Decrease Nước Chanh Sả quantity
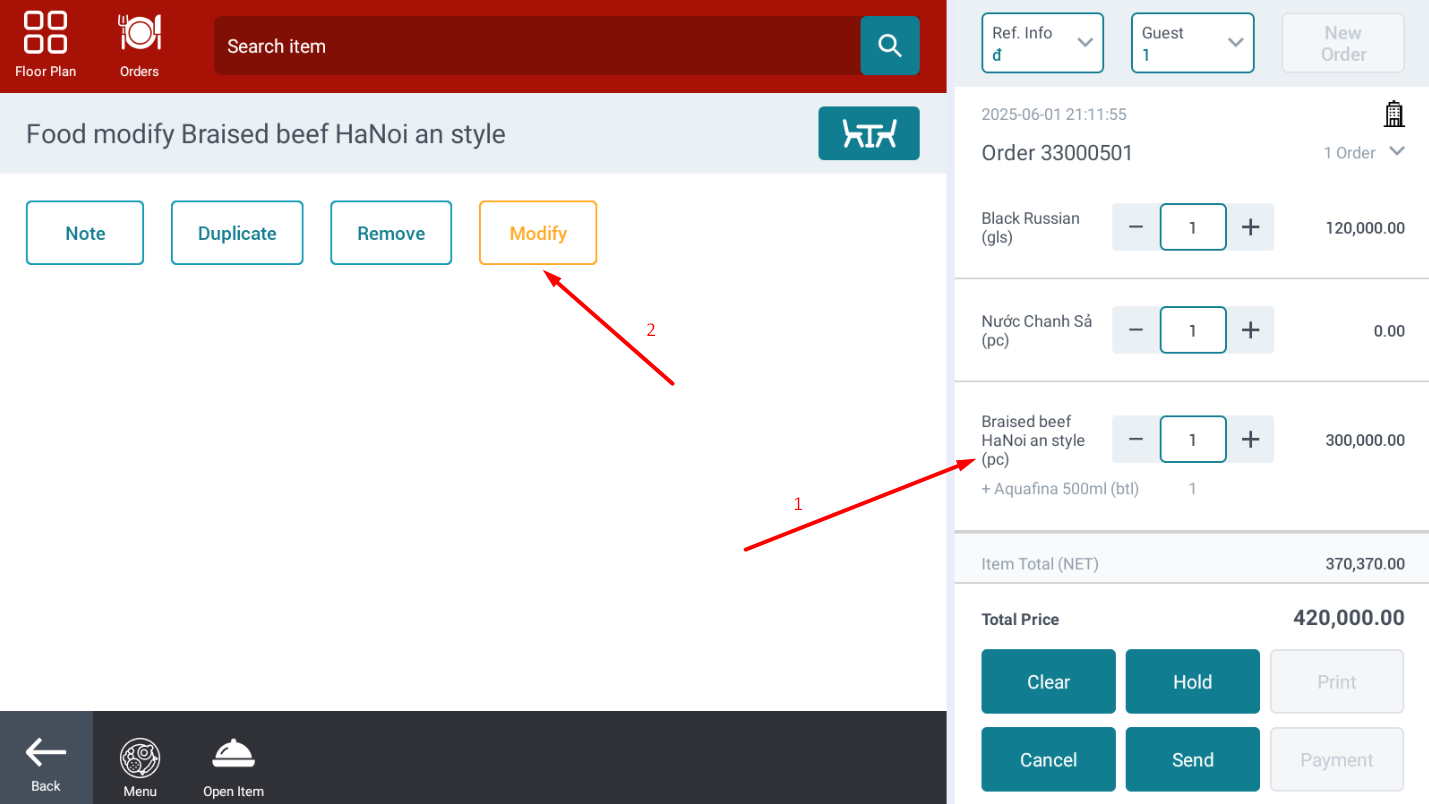 (x=1136, y=330)
